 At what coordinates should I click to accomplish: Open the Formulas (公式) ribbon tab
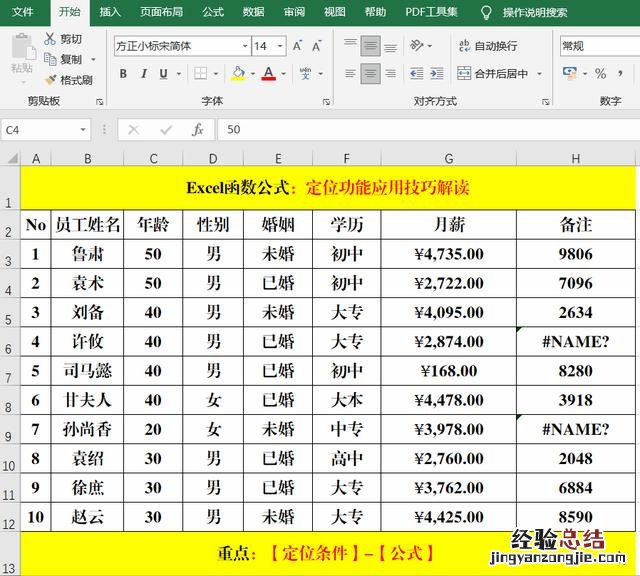[x=213, y=12]
